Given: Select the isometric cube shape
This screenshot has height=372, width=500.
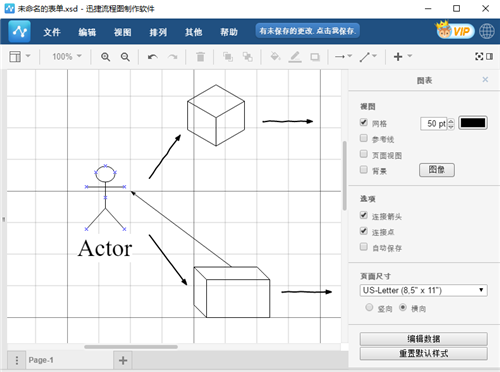Looking at the screenshot, I should pos(216,115).
